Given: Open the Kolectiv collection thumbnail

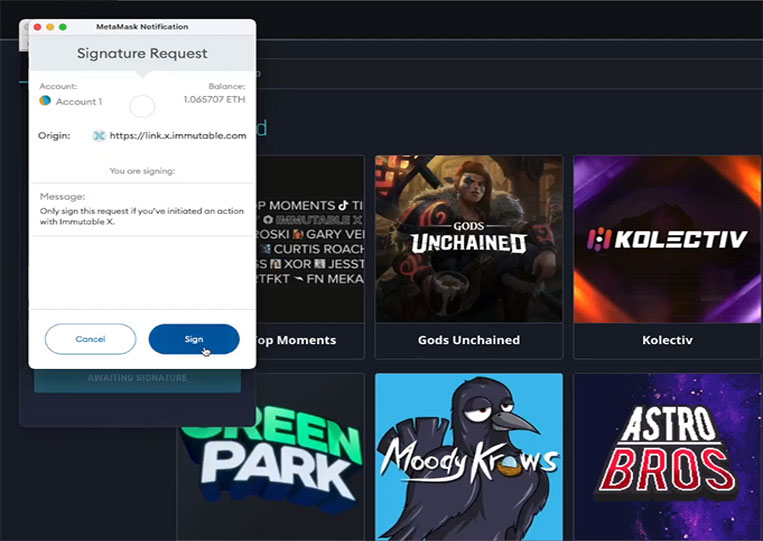Looking at the screenshot, I should coord(668,239).
